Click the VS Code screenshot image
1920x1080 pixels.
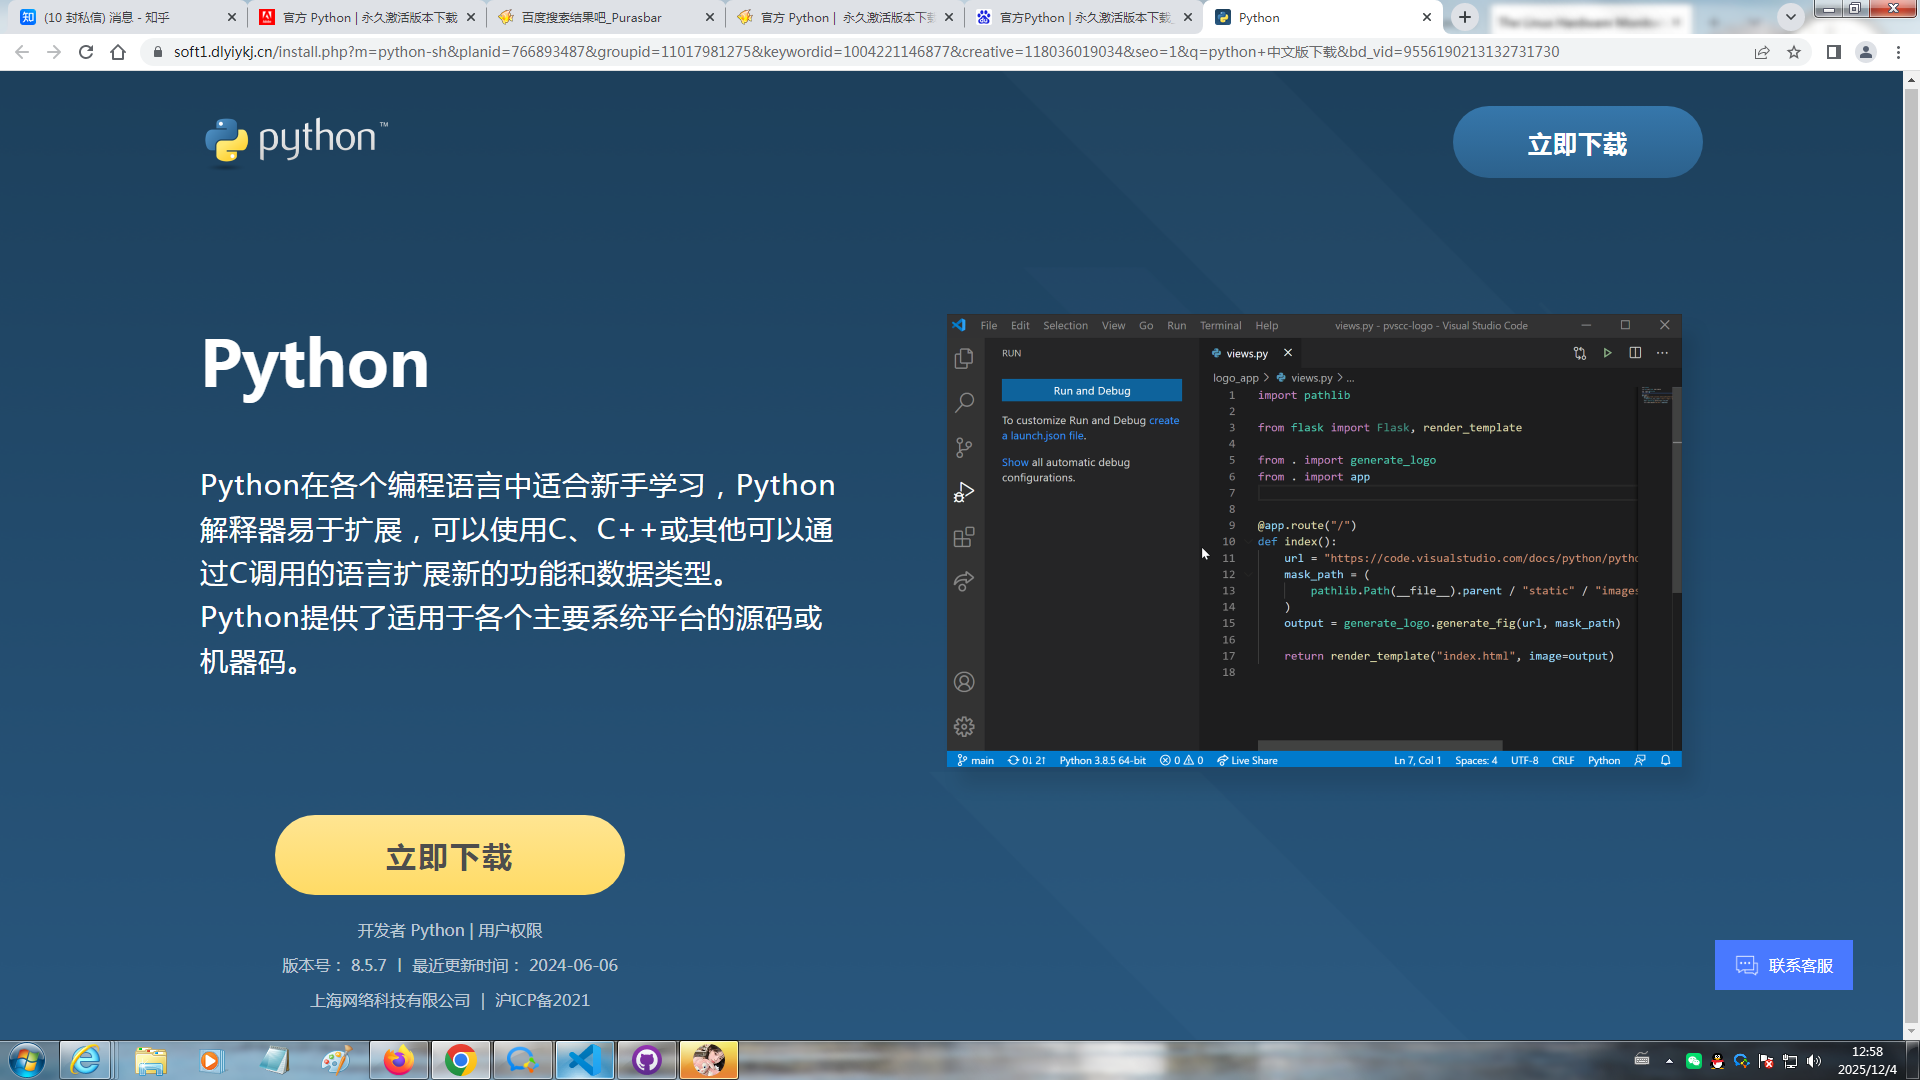pyautogui.click(x=1314, y=540)
